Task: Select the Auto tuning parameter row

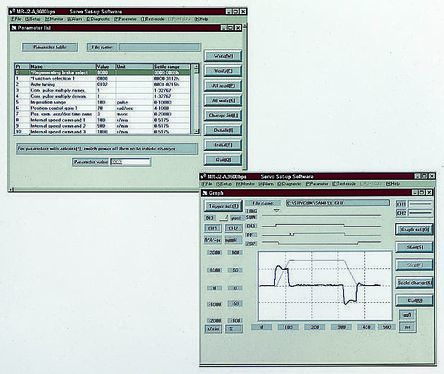Action: click(103, 84)
